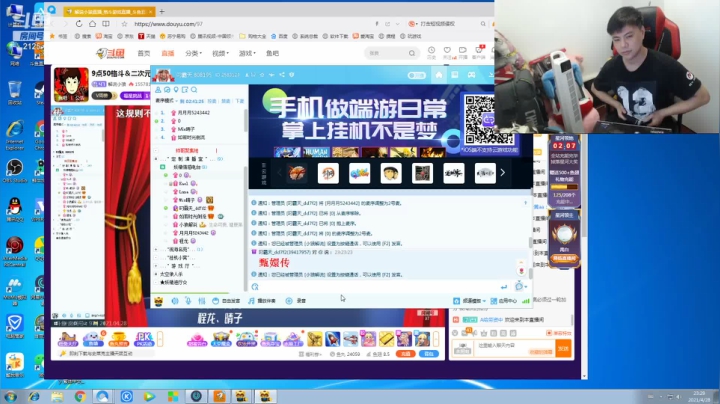Click location pin icon in YY toolbar
The width and height of the screenshot is (720, 404).
click(x=176, y=90)
